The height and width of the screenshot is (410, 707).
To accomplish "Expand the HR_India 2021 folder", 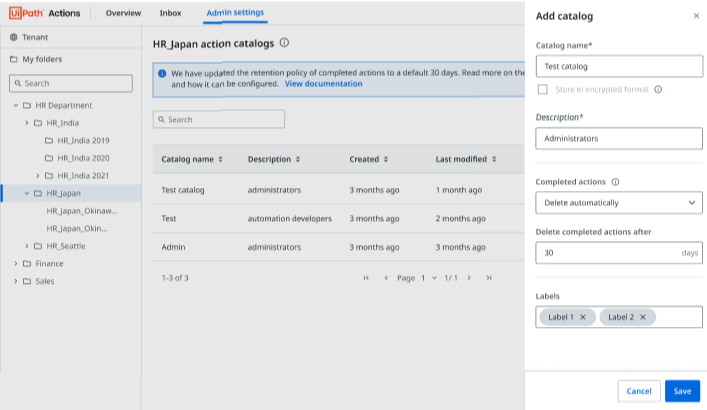I will click(37, 175).
